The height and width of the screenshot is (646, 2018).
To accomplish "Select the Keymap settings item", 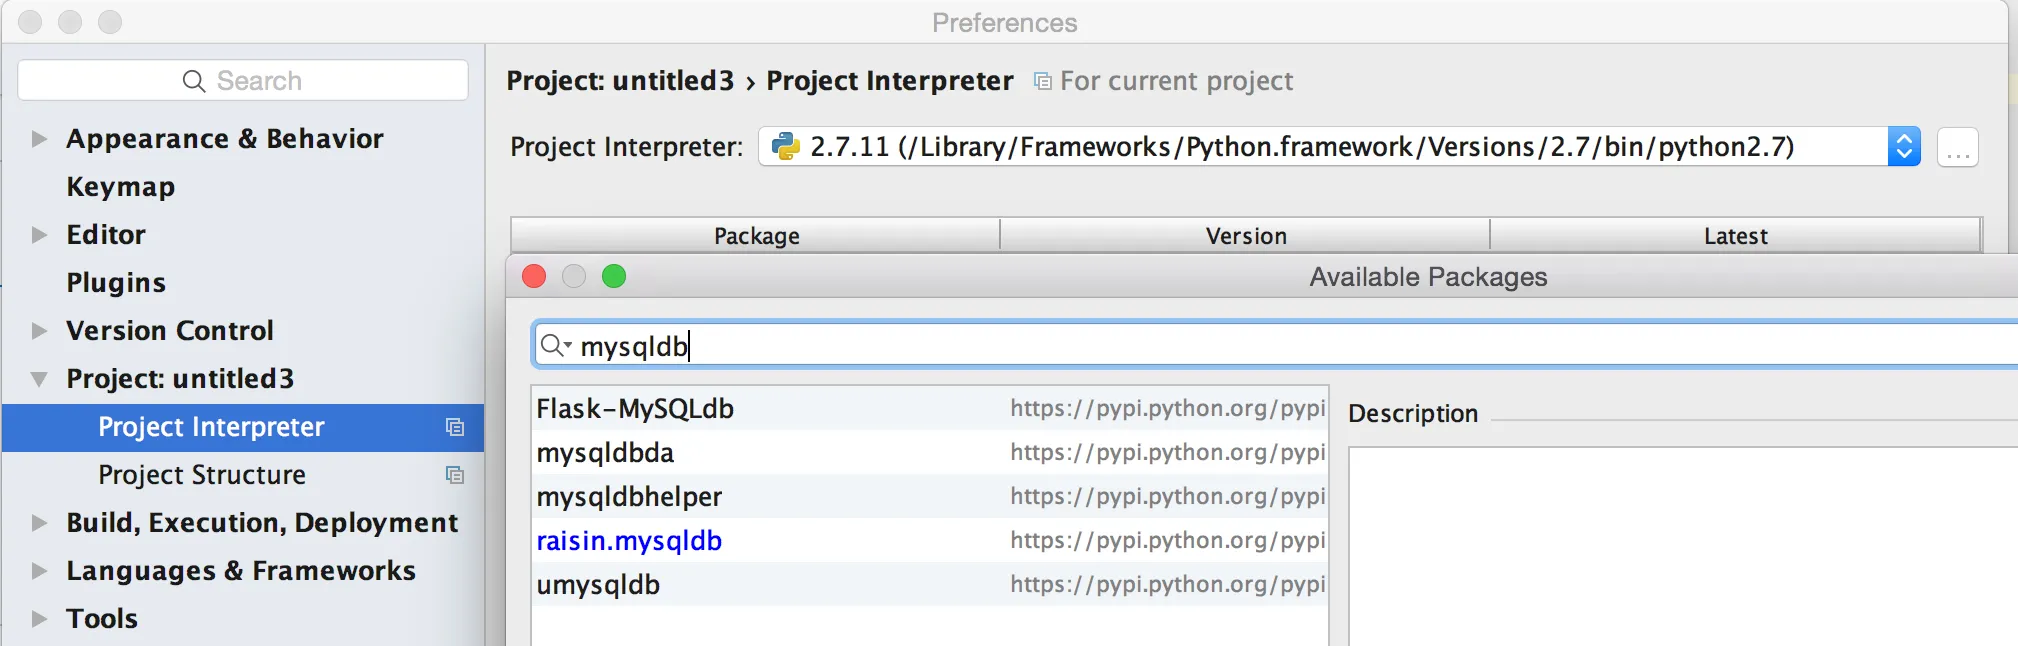I will click(x=120, y=187).
